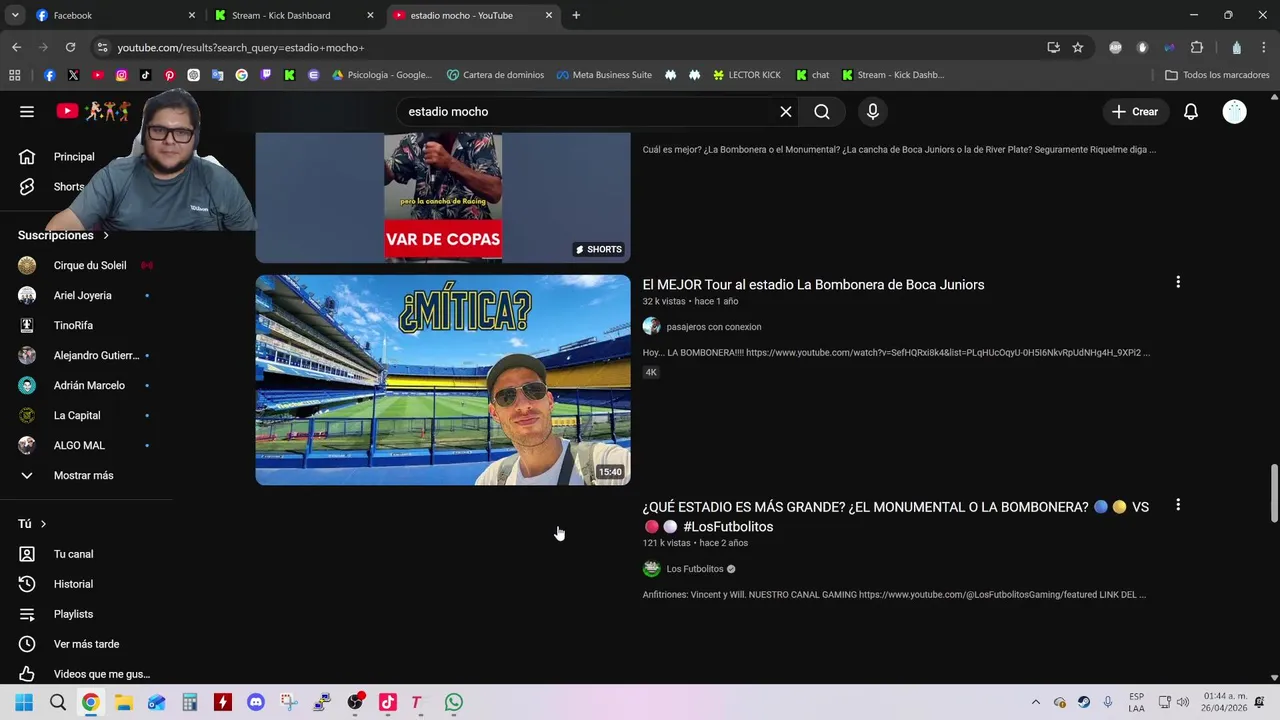Open the Chrome extensions puzzle icon
This screenshot has height=720, width=1280.
pos(1197,47)
